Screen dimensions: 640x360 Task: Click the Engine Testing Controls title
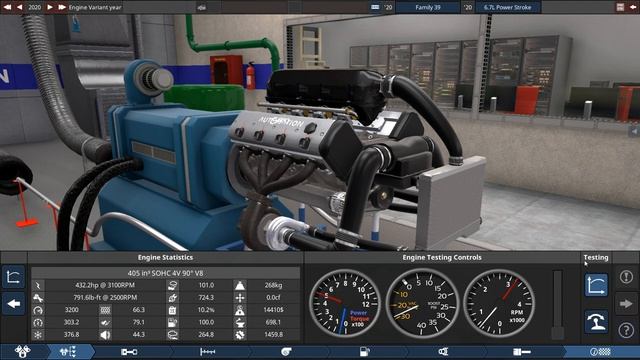coord(442,258)
